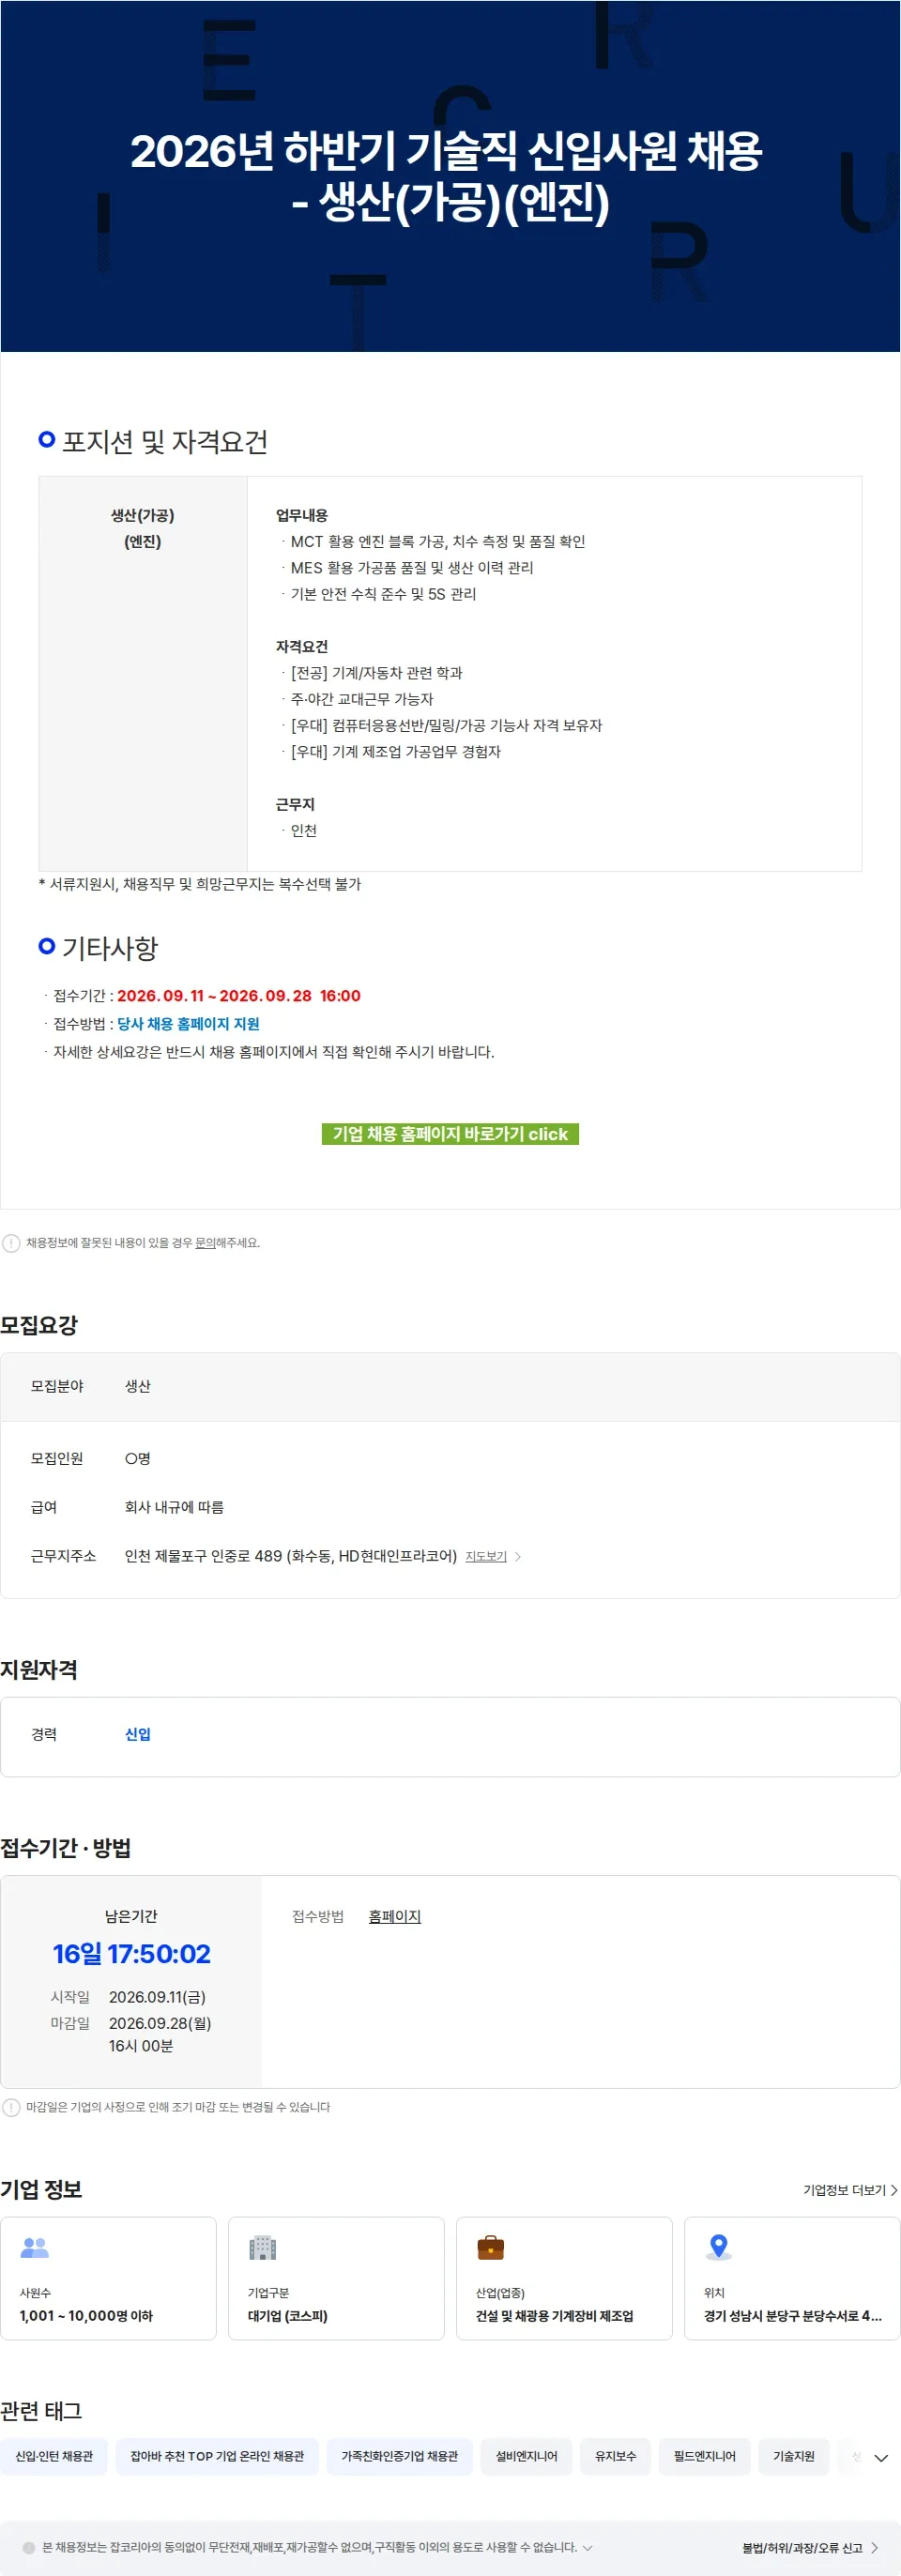Click the 2026년 하반기 기술직 신입사원 채용 banner title
This screenshot has width=901, height=2576.
[446, 176]
